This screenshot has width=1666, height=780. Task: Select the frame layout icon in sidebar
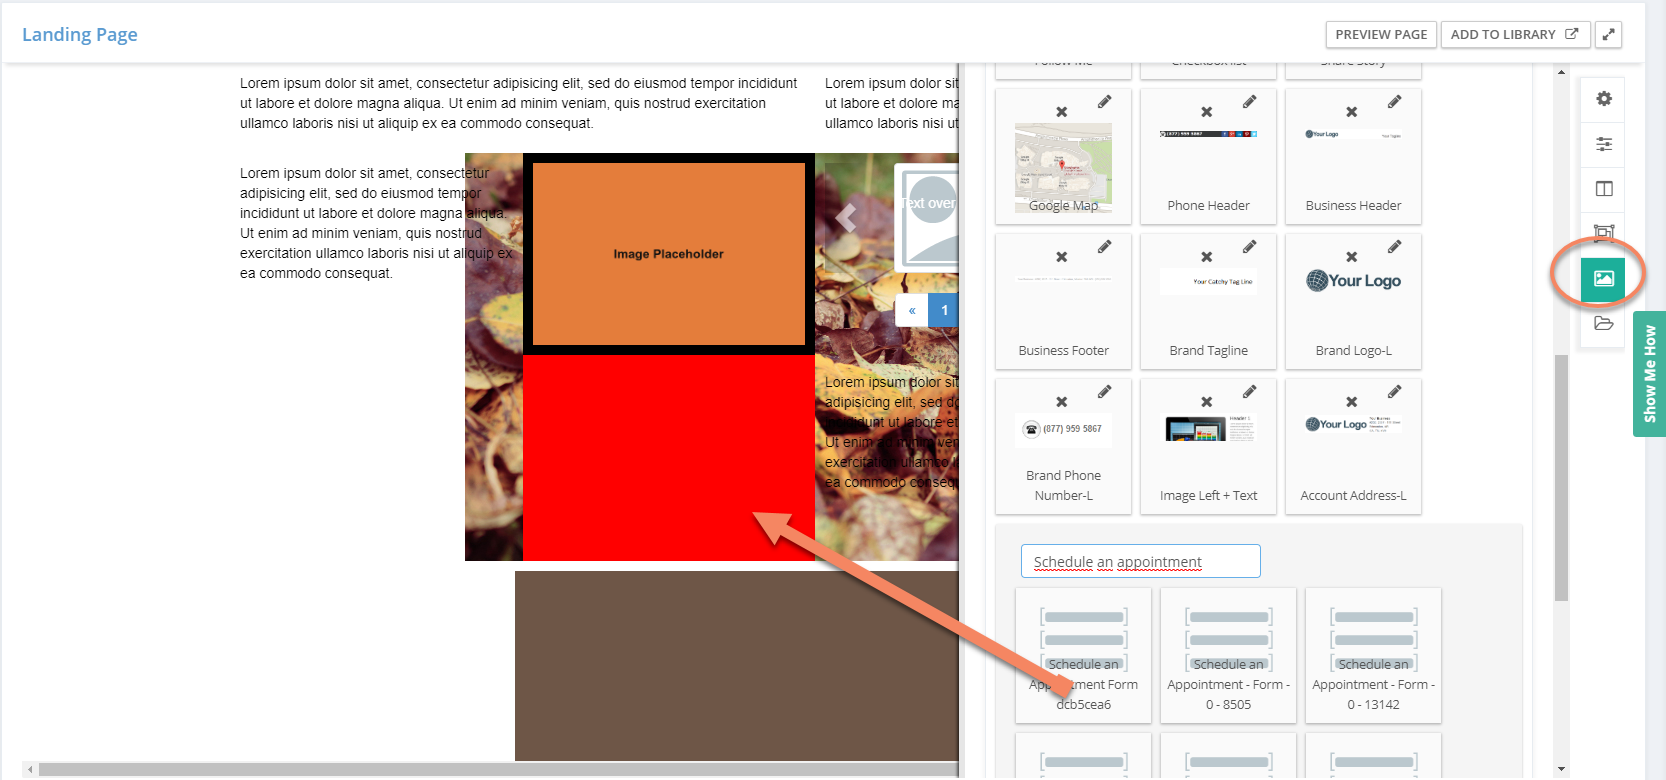(x=1604, y=233)
